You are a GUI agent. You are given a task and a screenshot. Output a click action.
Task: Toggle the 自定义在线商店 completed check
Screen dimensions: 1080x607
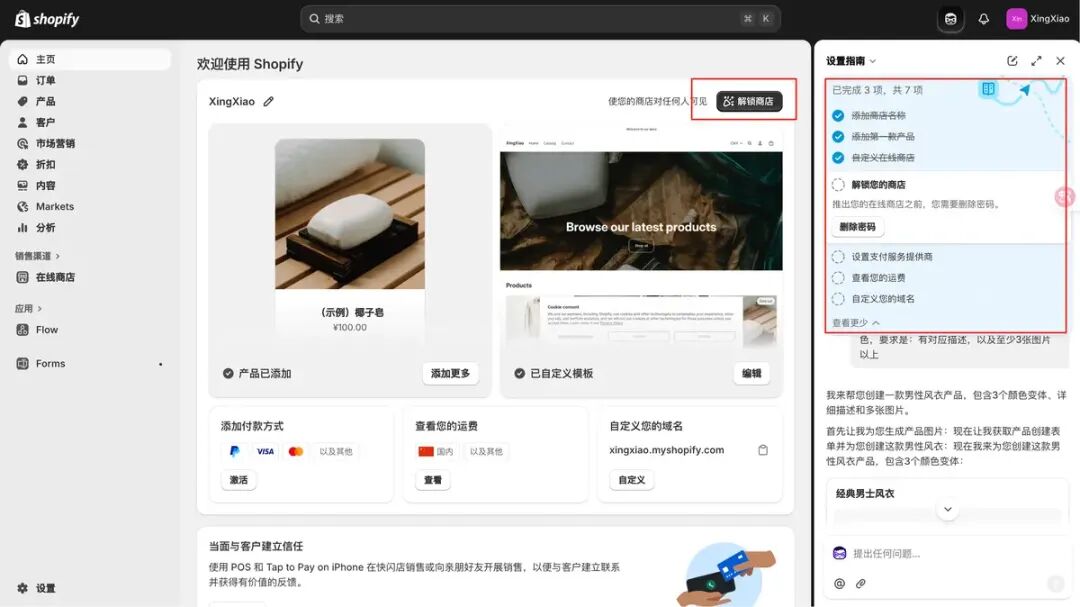[838, 158]
